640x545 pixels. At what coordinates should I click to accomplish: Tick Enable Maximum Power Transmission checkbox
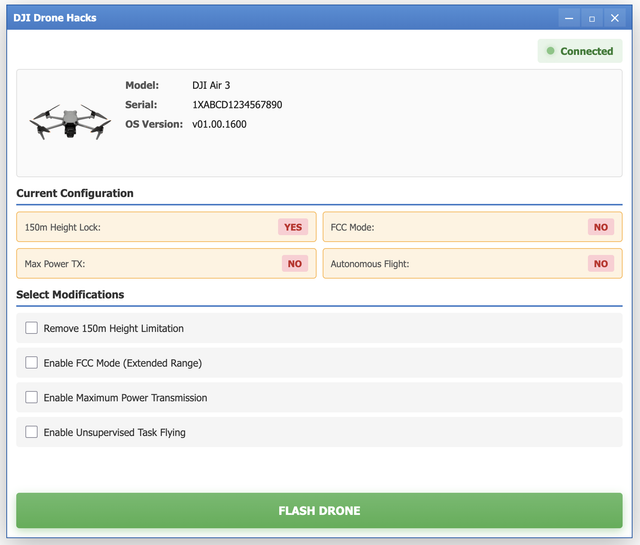[x=31, y=397]
